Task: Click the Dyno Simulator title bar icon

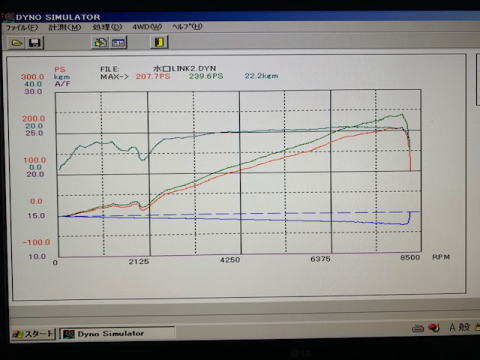Action: pos(9,17)
